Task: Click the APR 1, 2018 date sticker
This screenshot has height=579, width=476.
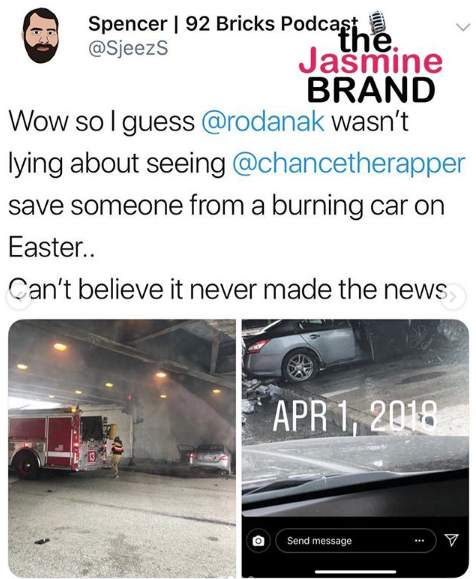Action: click(355, 416)
